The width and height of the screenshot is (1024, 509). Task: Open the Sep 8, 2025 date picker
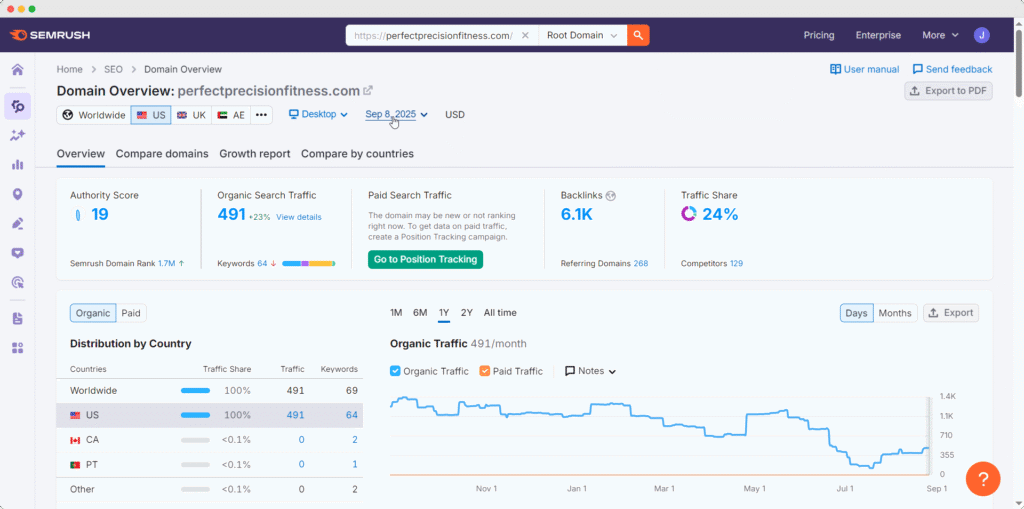point(396,115)
